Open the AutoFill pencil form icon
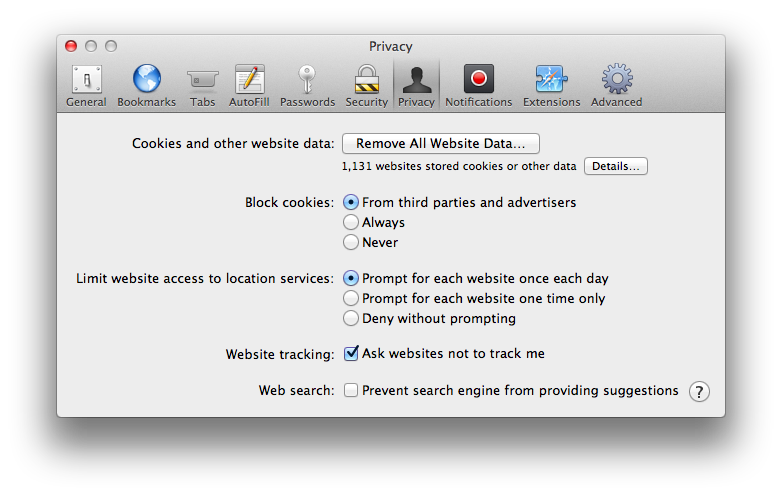Screen dimensions: 782x496 (x=249, y=79)
